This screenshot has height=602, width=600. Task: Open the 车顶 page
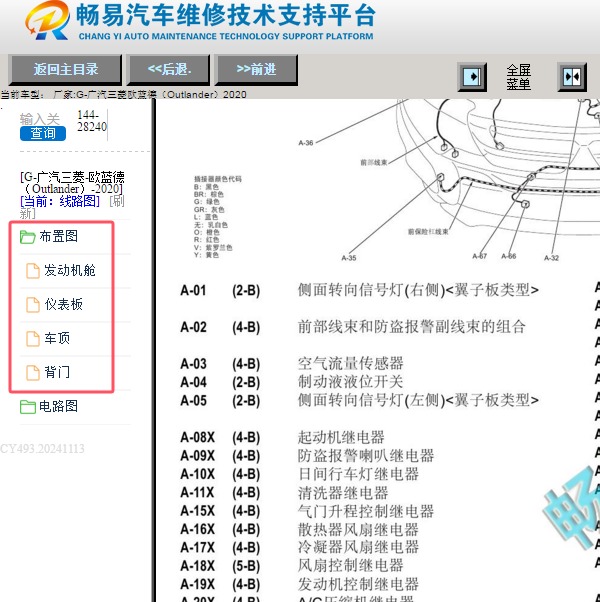[x=57, y=338]
